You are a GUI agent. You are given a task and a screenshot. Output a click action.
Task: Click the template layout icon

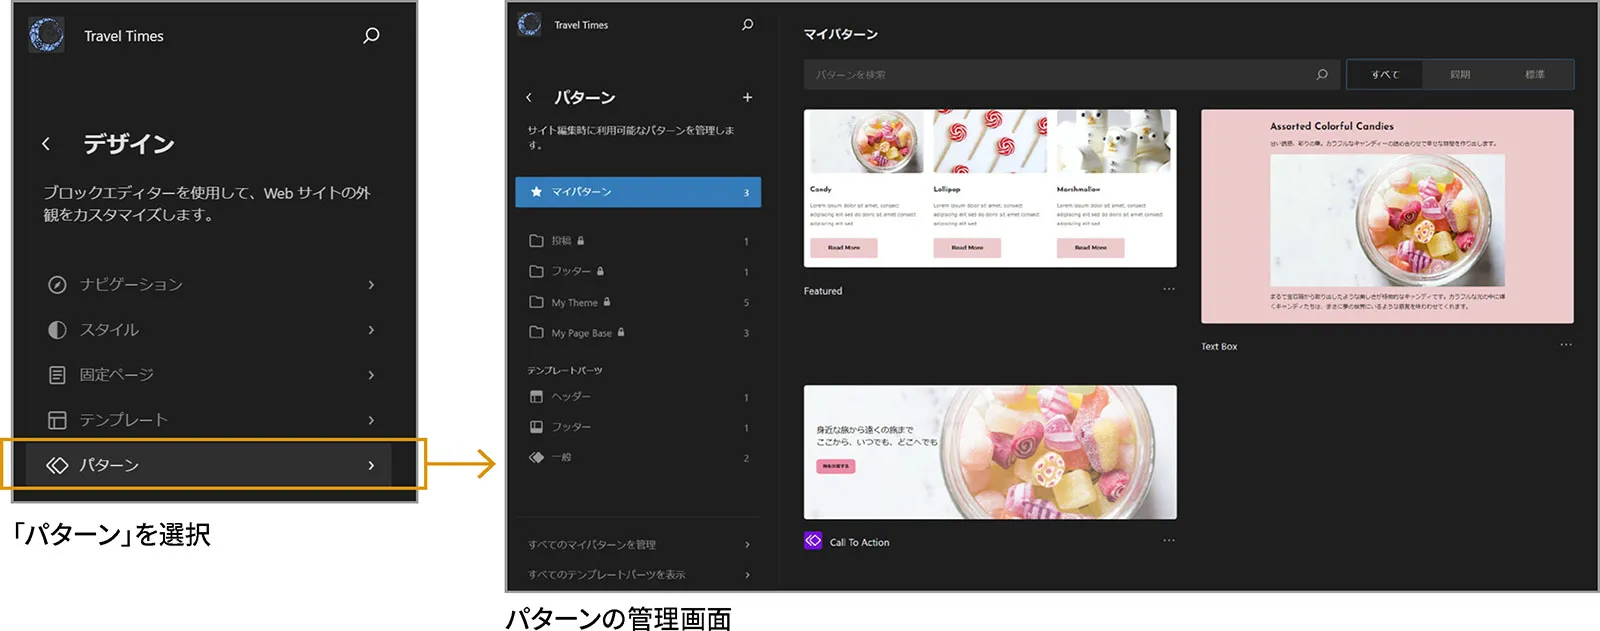(x=57, y=420)
